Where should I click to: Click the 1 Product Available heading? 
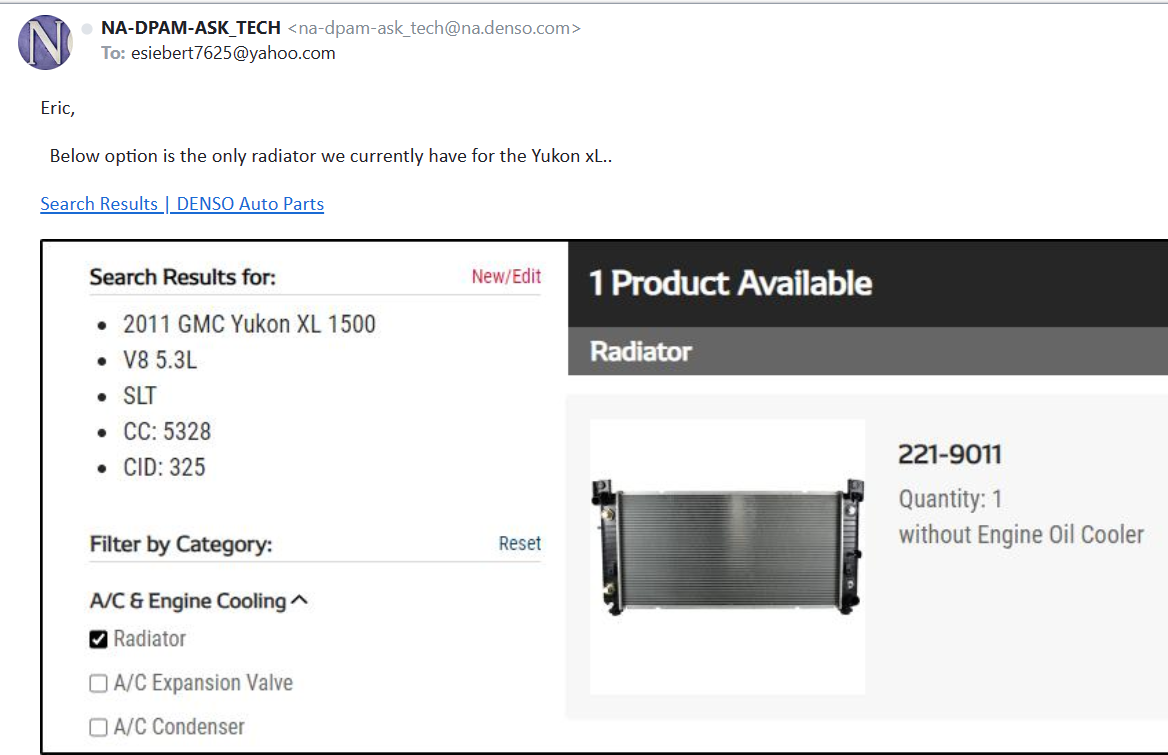[x=730, y=284]
